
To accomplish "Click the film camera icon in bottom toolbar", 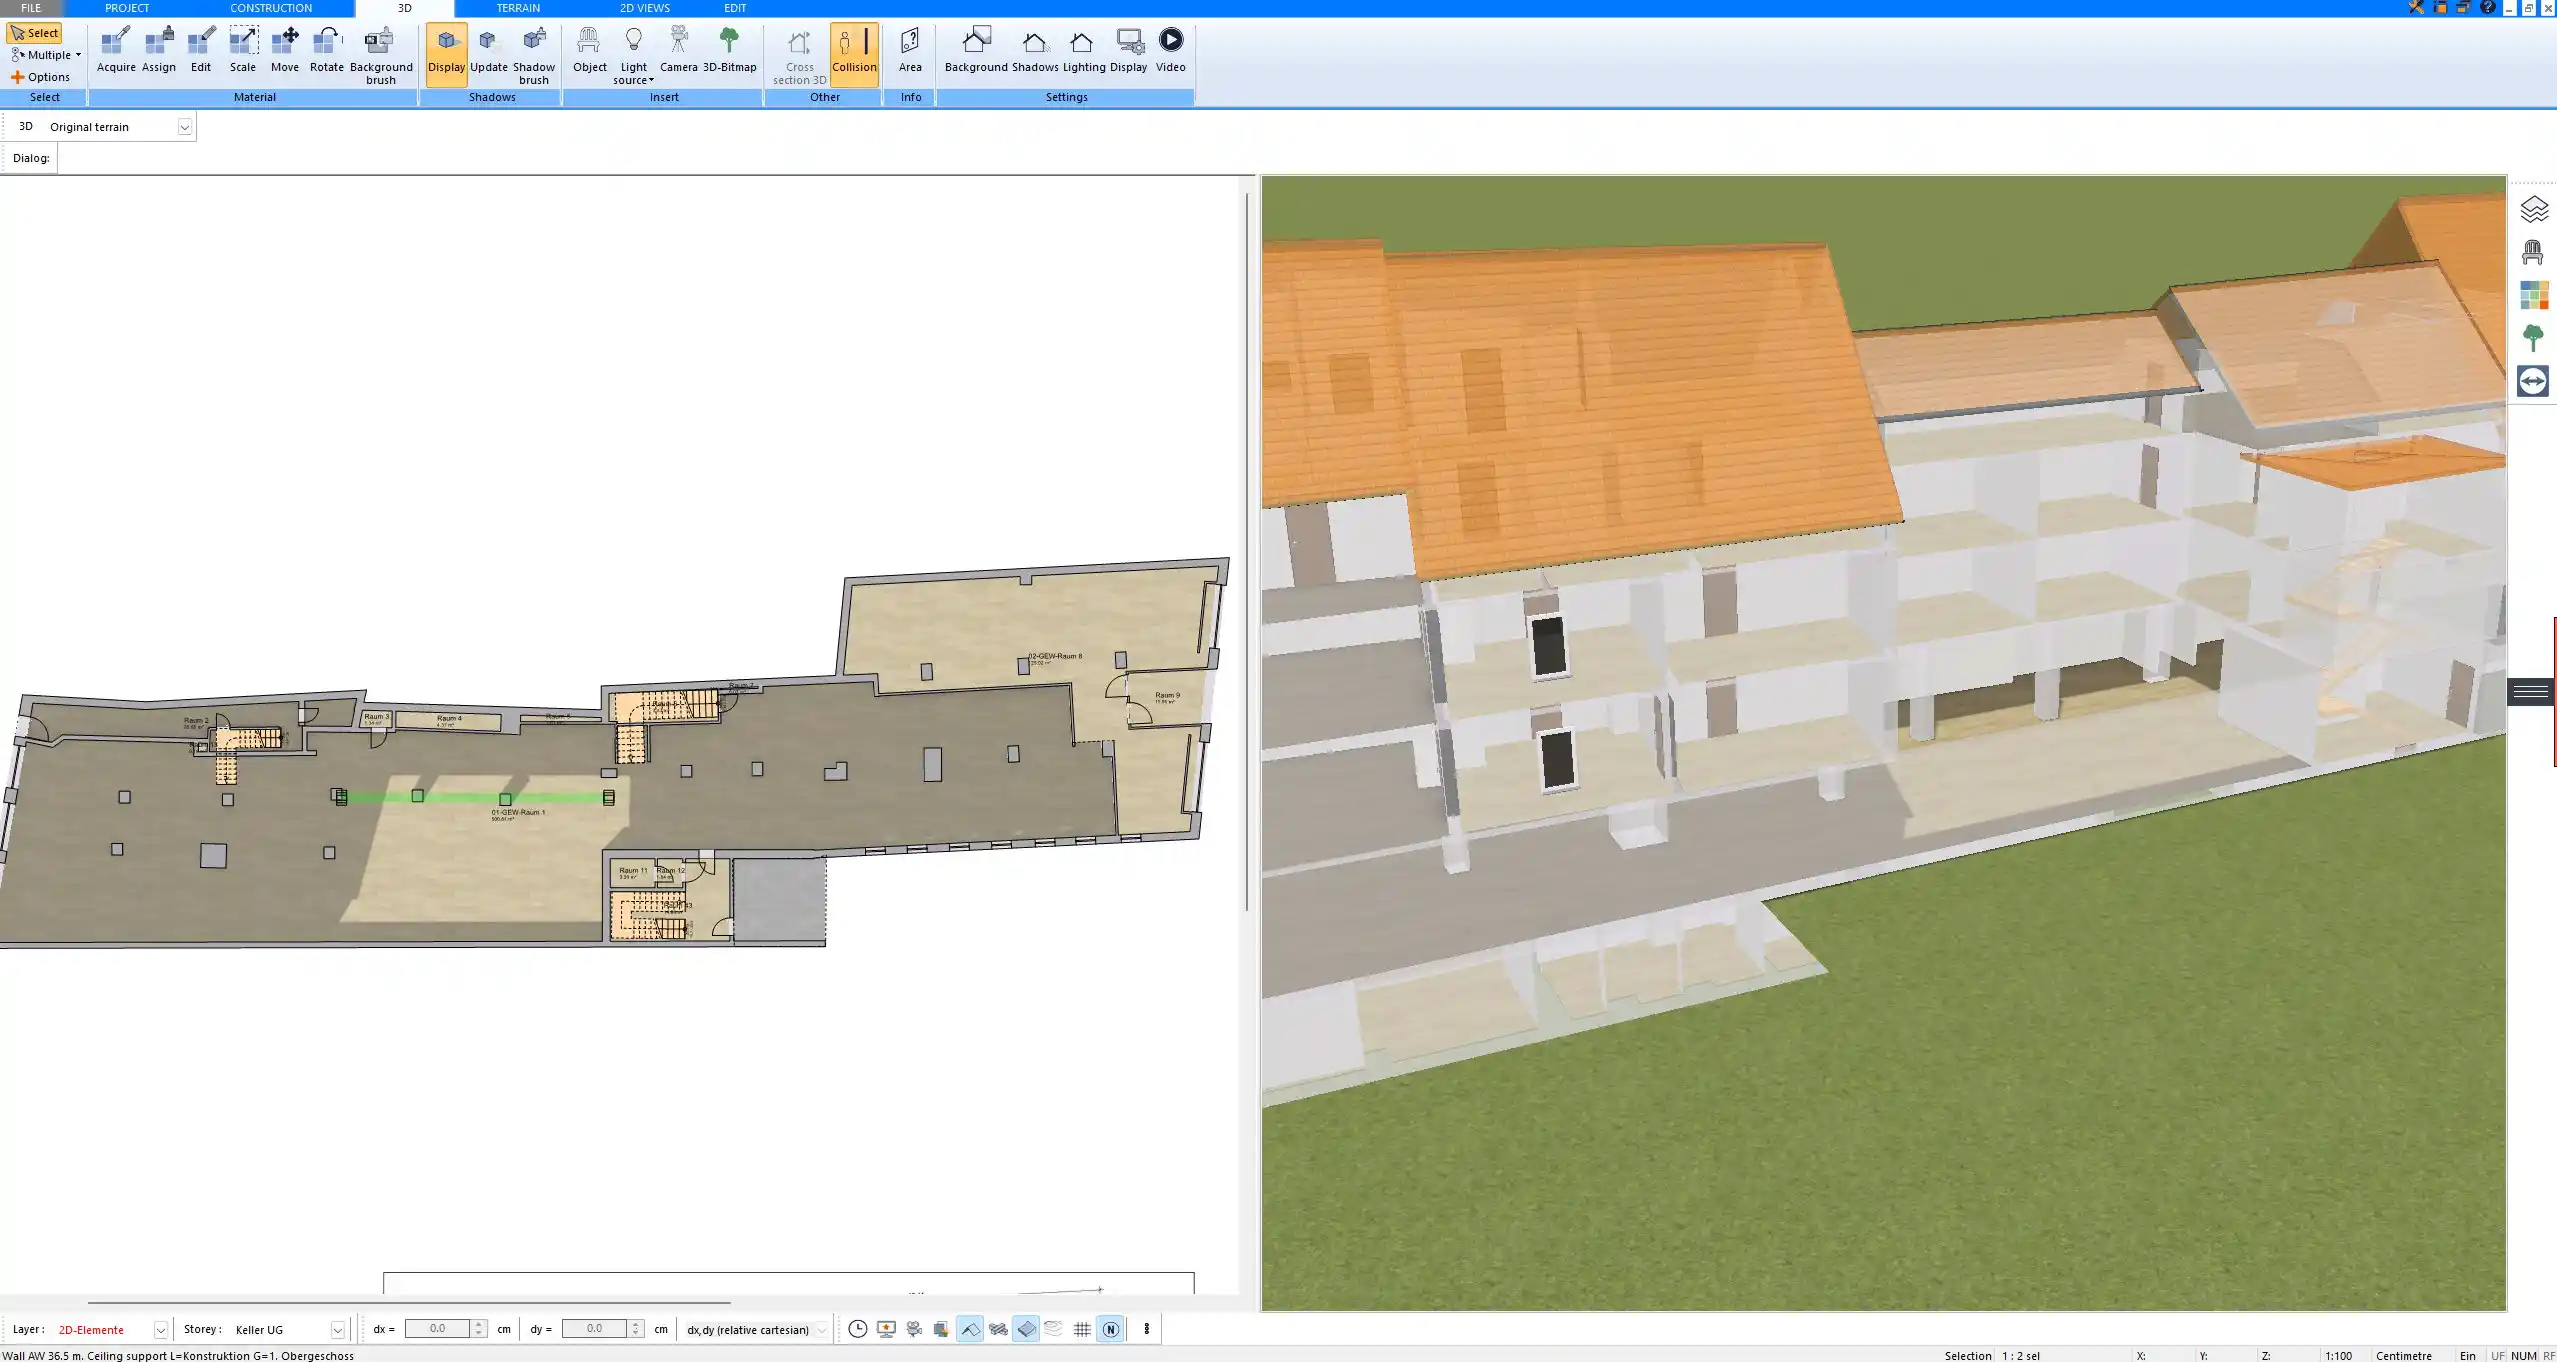I will 914,1329.
